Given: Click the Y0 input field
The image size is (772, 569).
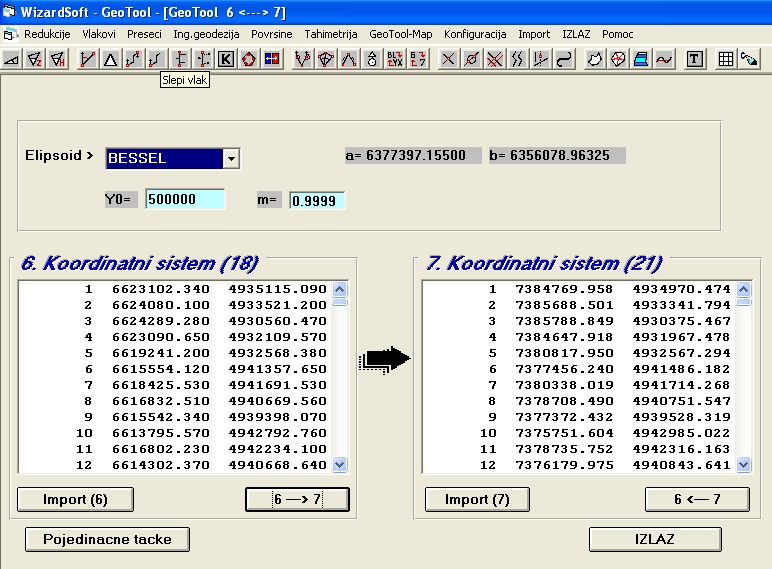Looking at the screenshot, I should tap(185, 199).
